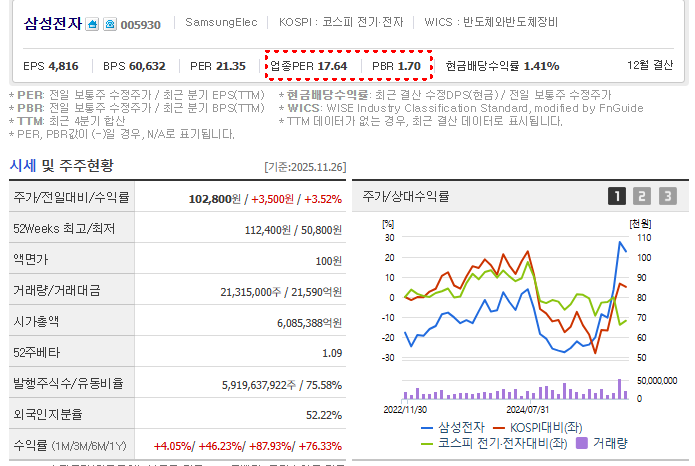Click the 액면가 100원 value
Image resolution: width=695 pixels, height=466 pixels.
(328, 261)
